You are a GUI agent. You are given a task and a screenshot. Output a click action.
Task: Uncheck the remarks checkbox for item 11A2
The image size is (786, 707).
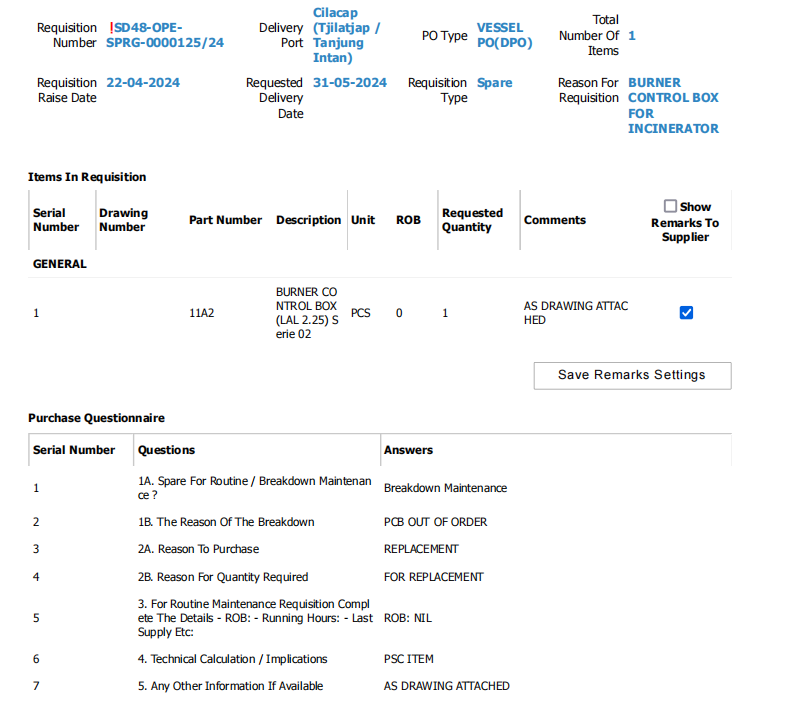click(x=686, y=313)
